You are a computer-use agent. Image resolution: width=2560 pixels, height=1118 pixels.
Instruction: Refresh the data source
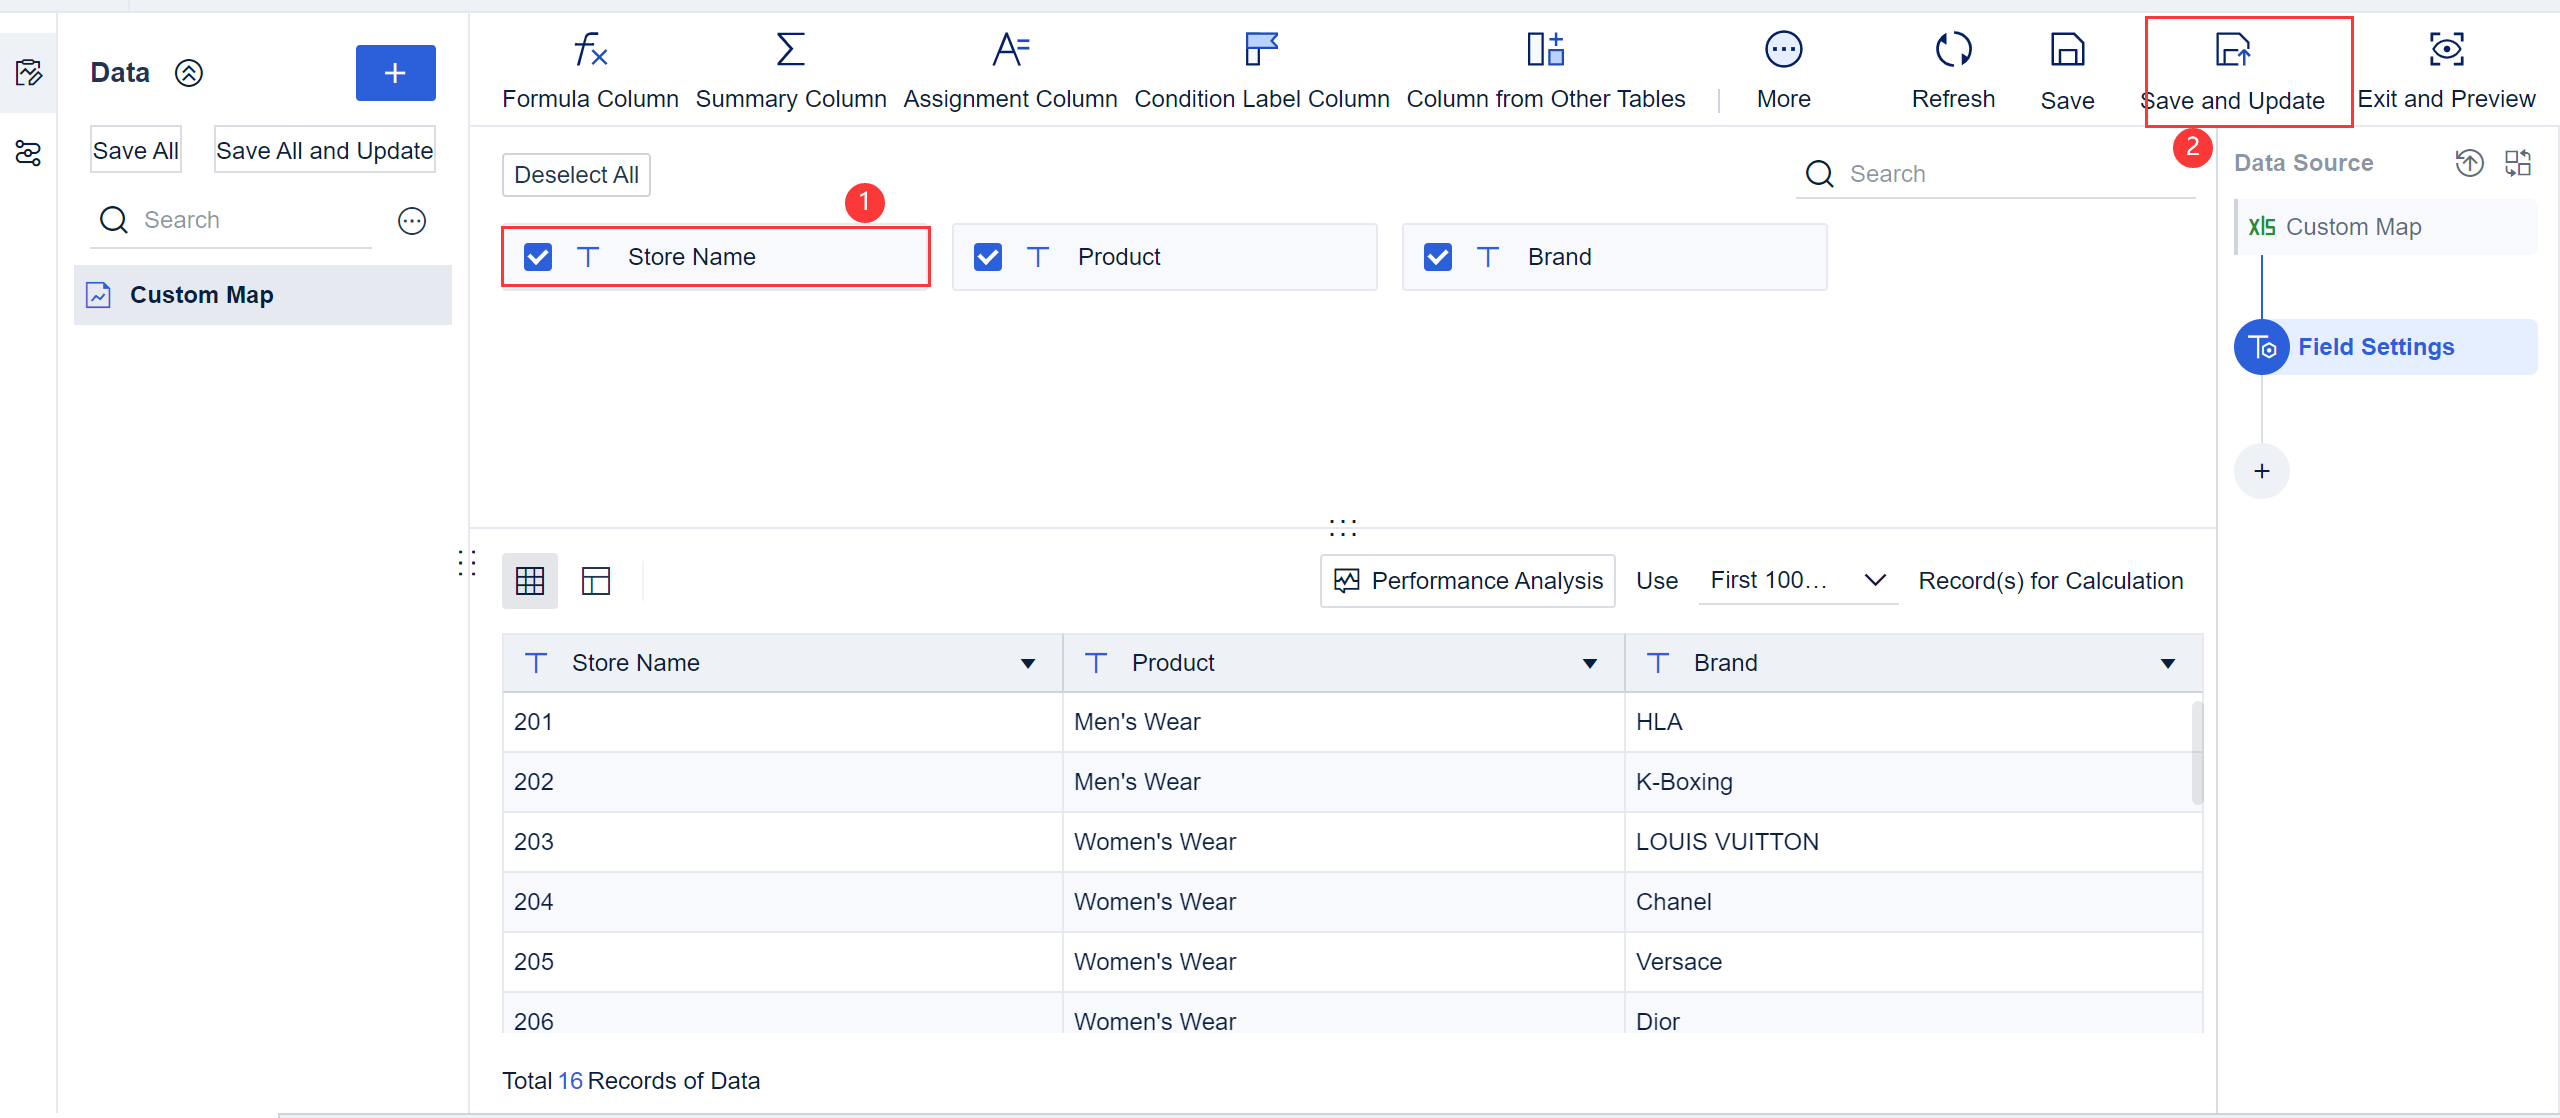(1952, 70)
